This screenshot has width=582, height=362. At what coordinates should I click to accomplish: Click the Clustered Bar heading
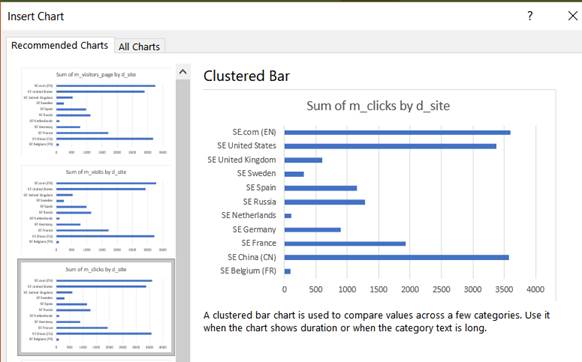(246, 76)
